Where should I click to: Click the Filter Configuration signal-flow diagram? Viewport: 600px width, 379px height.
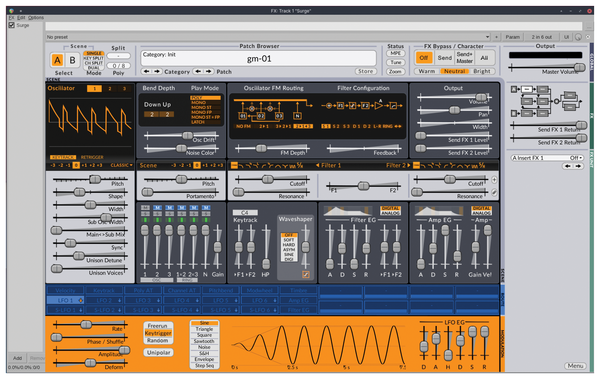362,105
